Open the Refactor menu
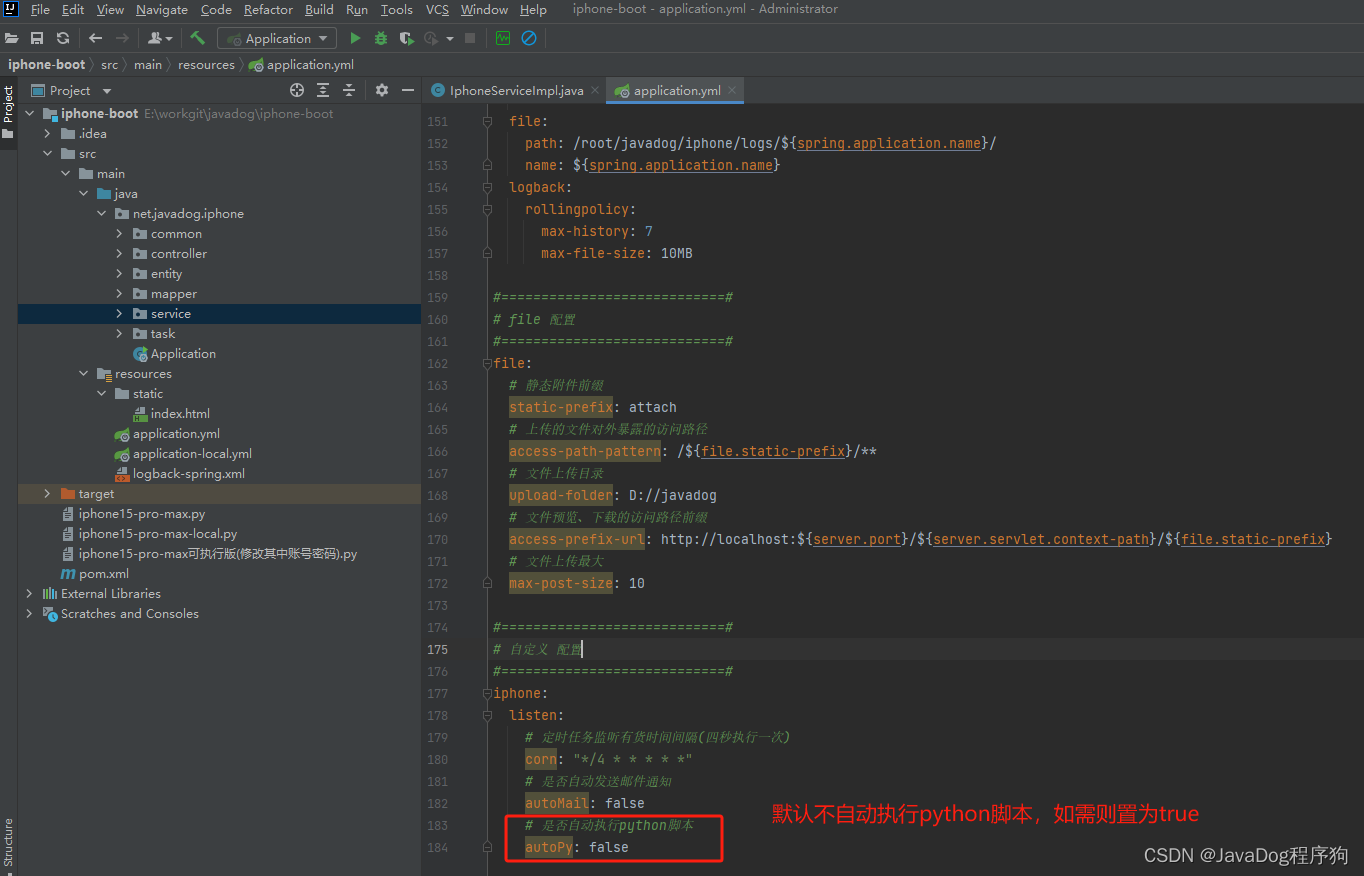 tap(268, 10)
